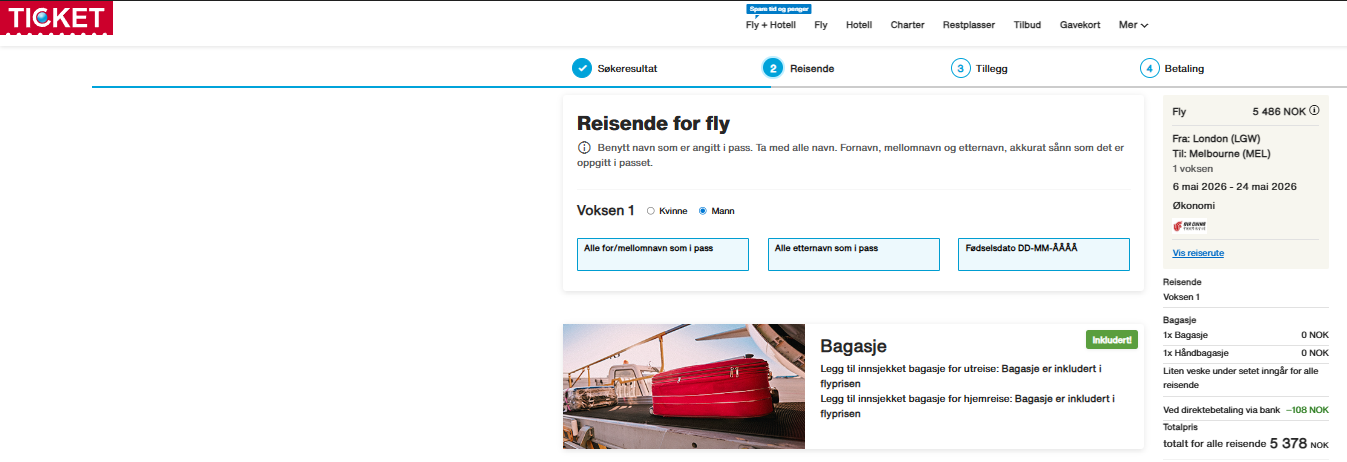
Task: Open the Hotell menu item
Action: [x=859, y=25]
